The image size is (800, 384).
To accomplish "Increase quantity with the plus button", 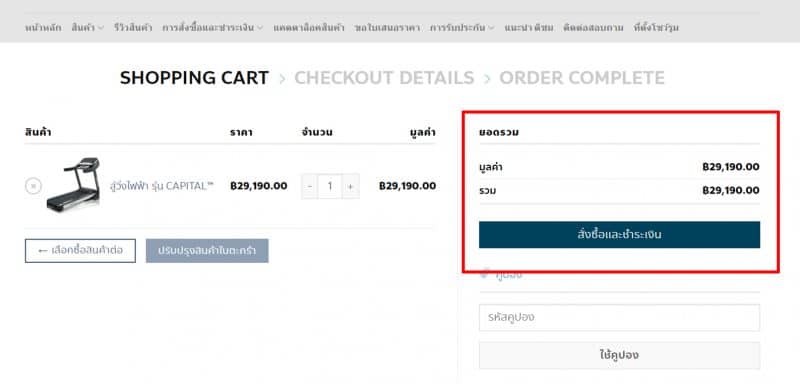I will coord(351,186).
